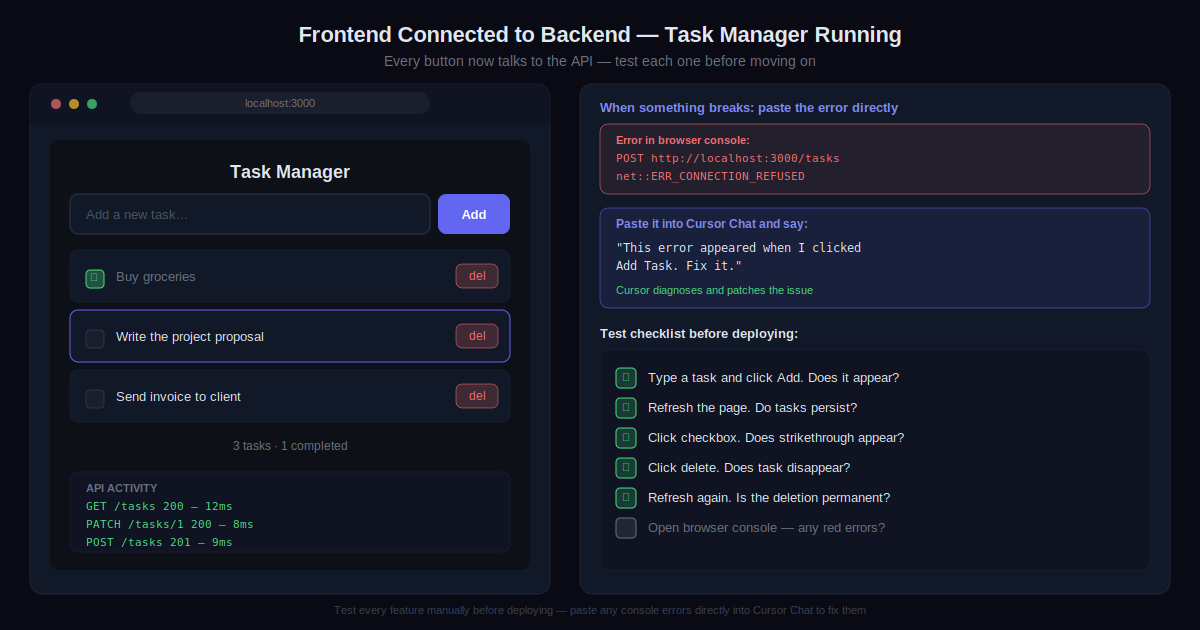Click the red window dot in browser bar
This screenshot has width=1200, height=630.
[56, 104]
